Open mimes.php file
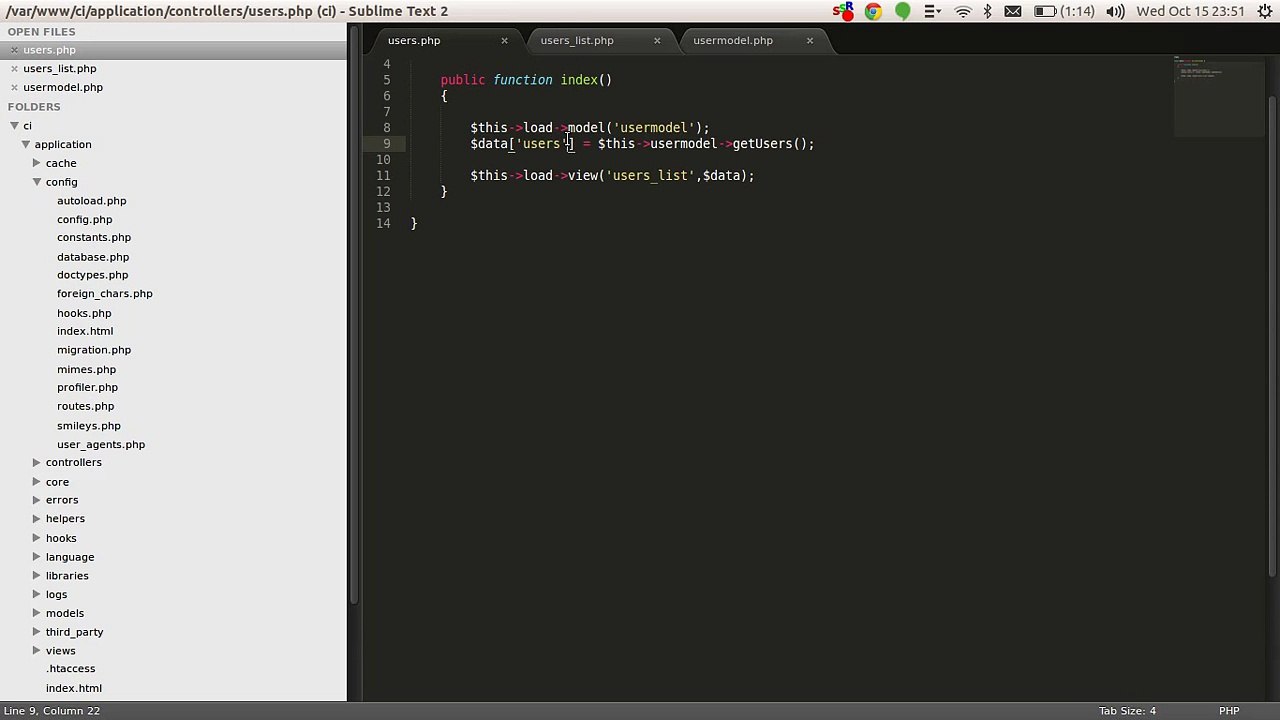Screen dimensions: 1280x720 (x=86, y=369)
